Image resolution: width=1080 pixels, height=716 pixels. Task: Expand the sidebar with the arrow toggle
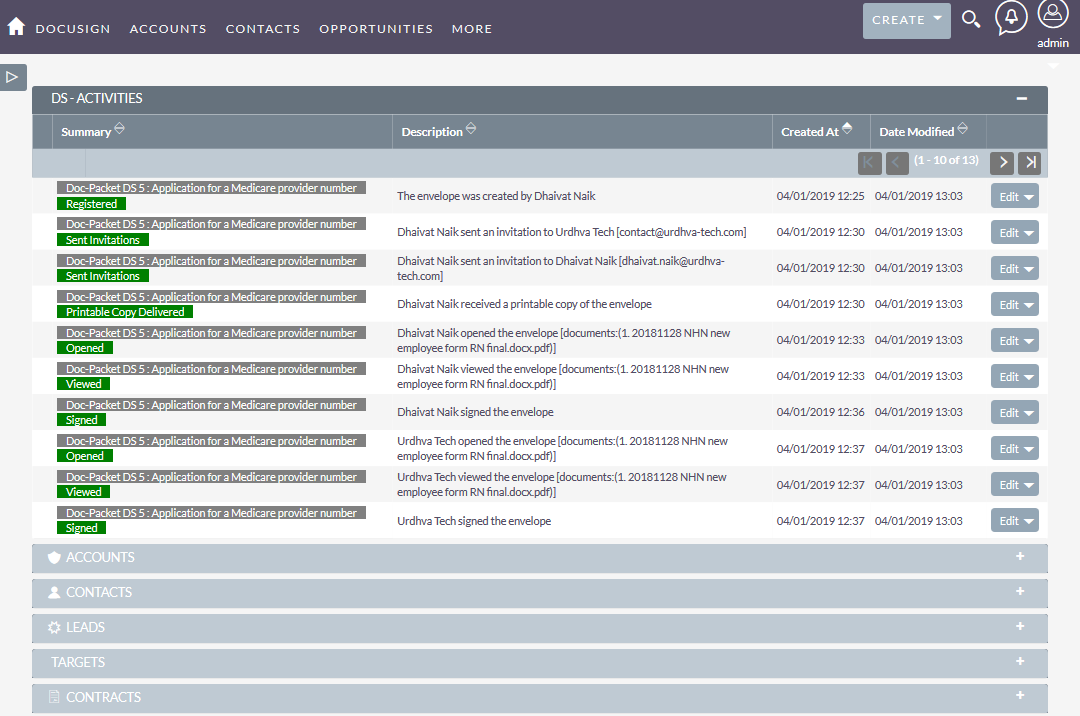12,77
